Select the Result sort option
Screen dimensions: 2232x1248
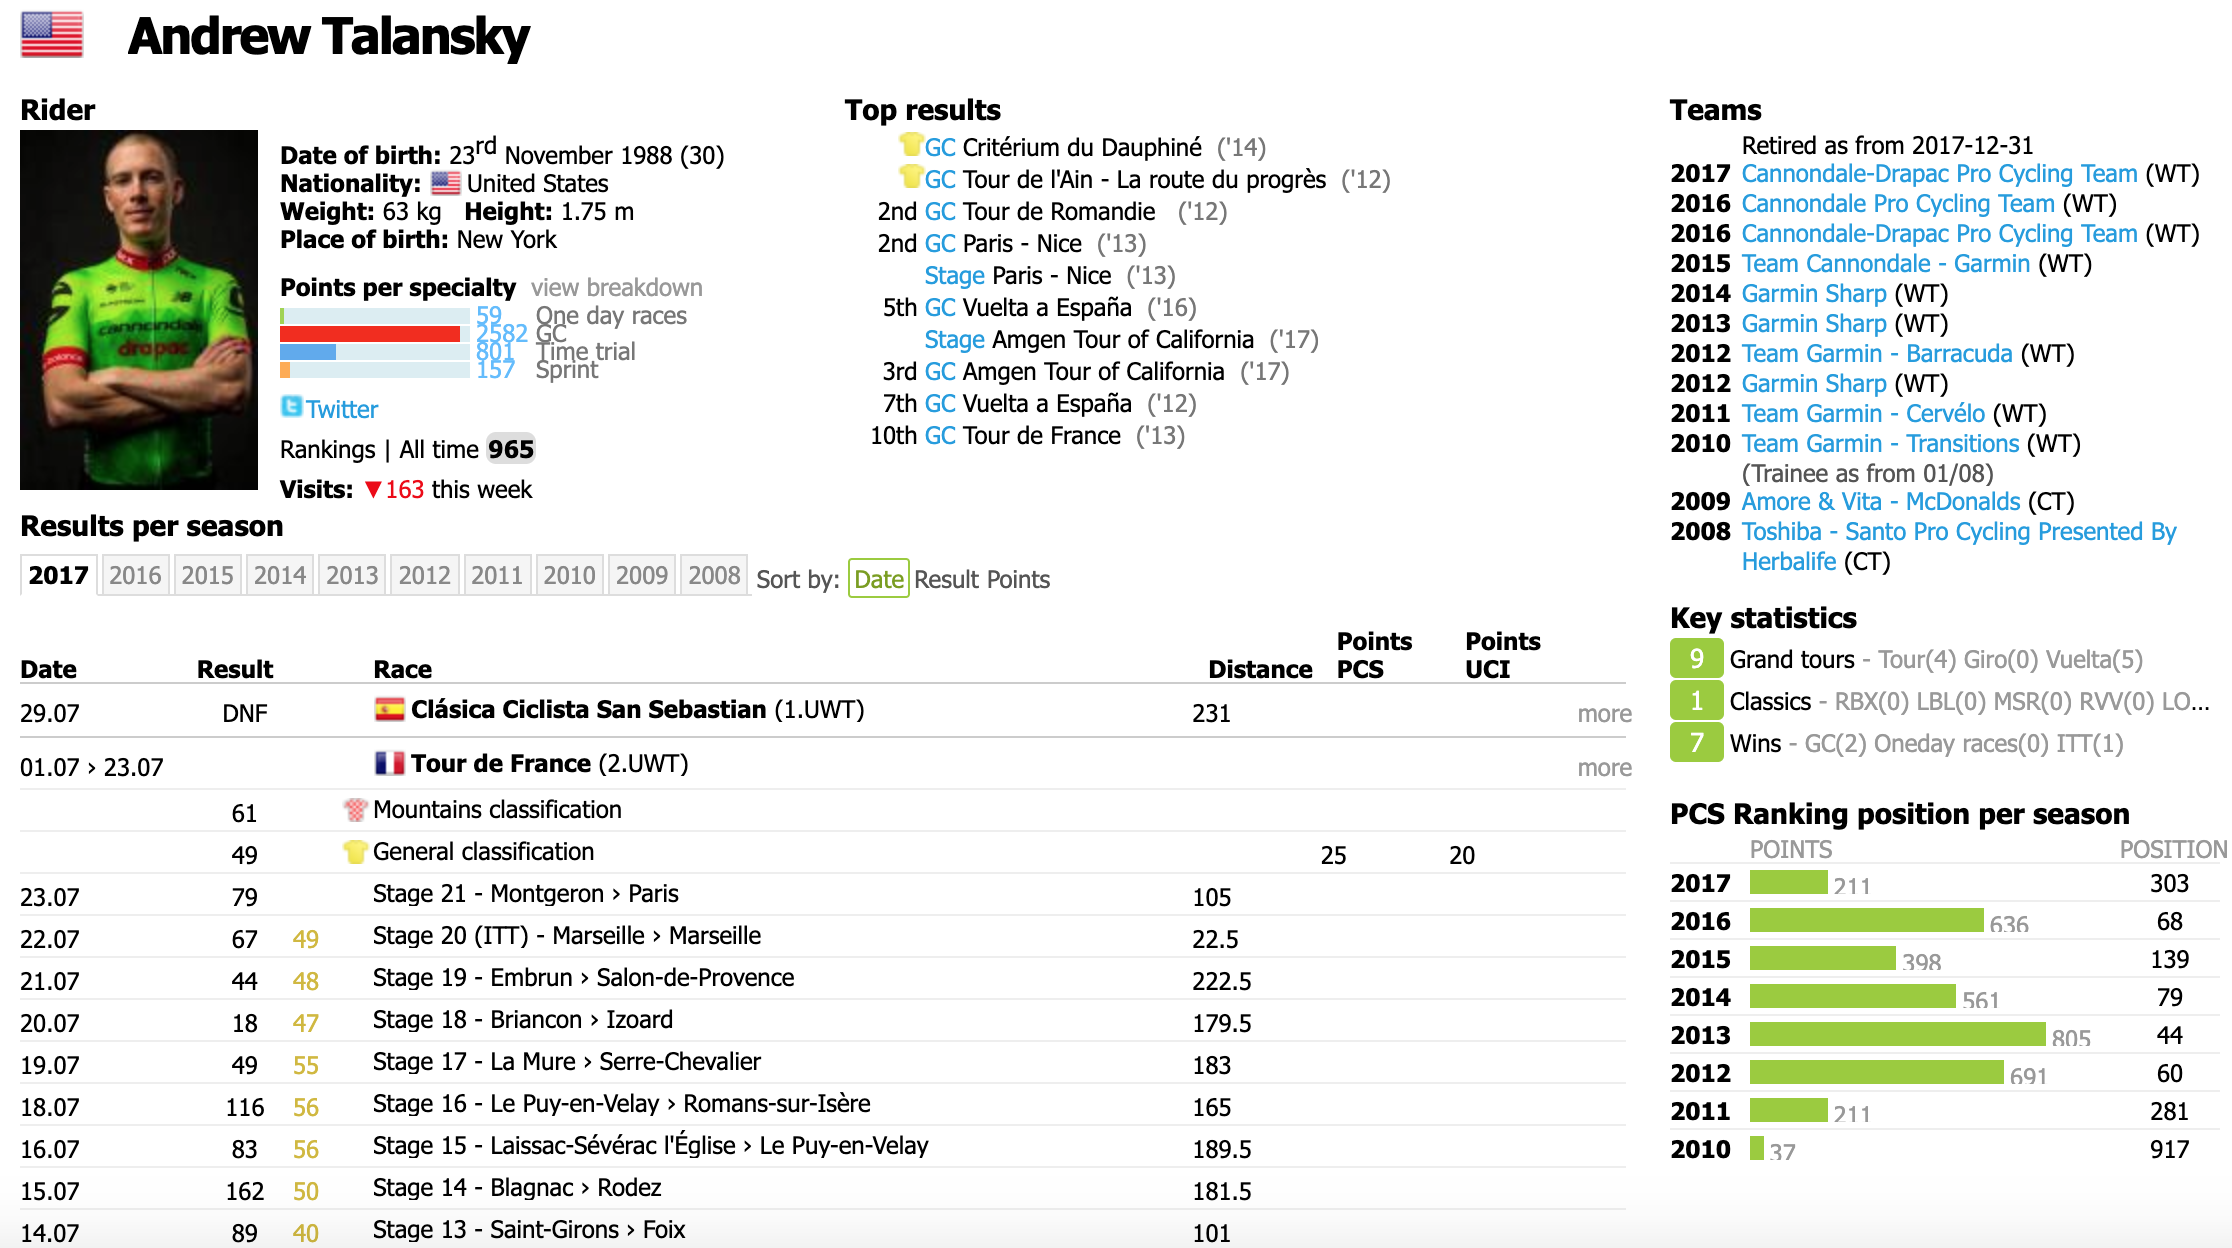(x=941, y=580)
